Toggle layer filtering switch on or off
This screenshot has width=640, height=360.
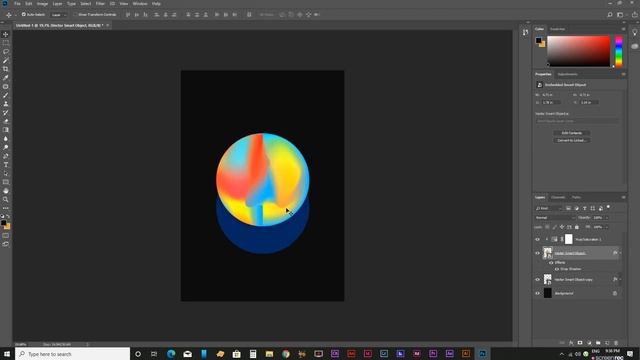click(609, 207)
